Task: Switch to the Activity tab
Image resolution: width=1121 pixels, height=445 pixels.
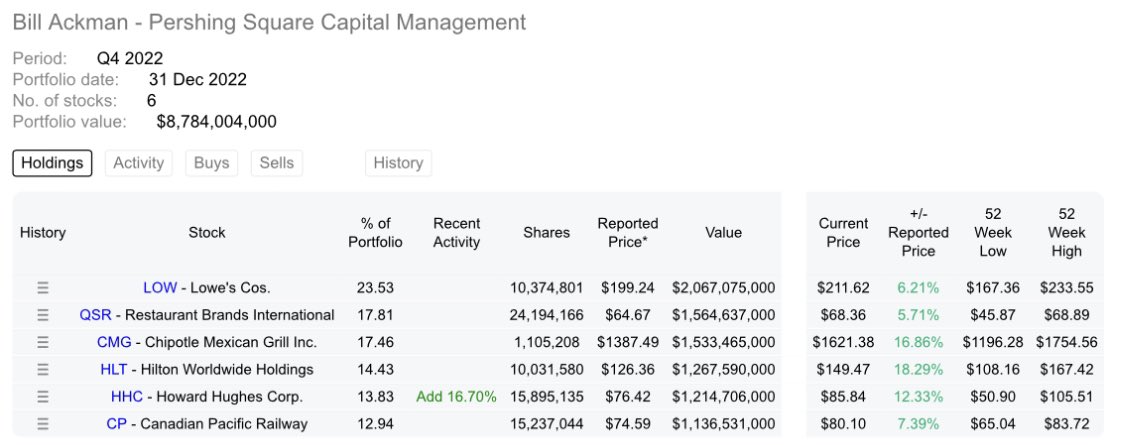Action: 139,163
